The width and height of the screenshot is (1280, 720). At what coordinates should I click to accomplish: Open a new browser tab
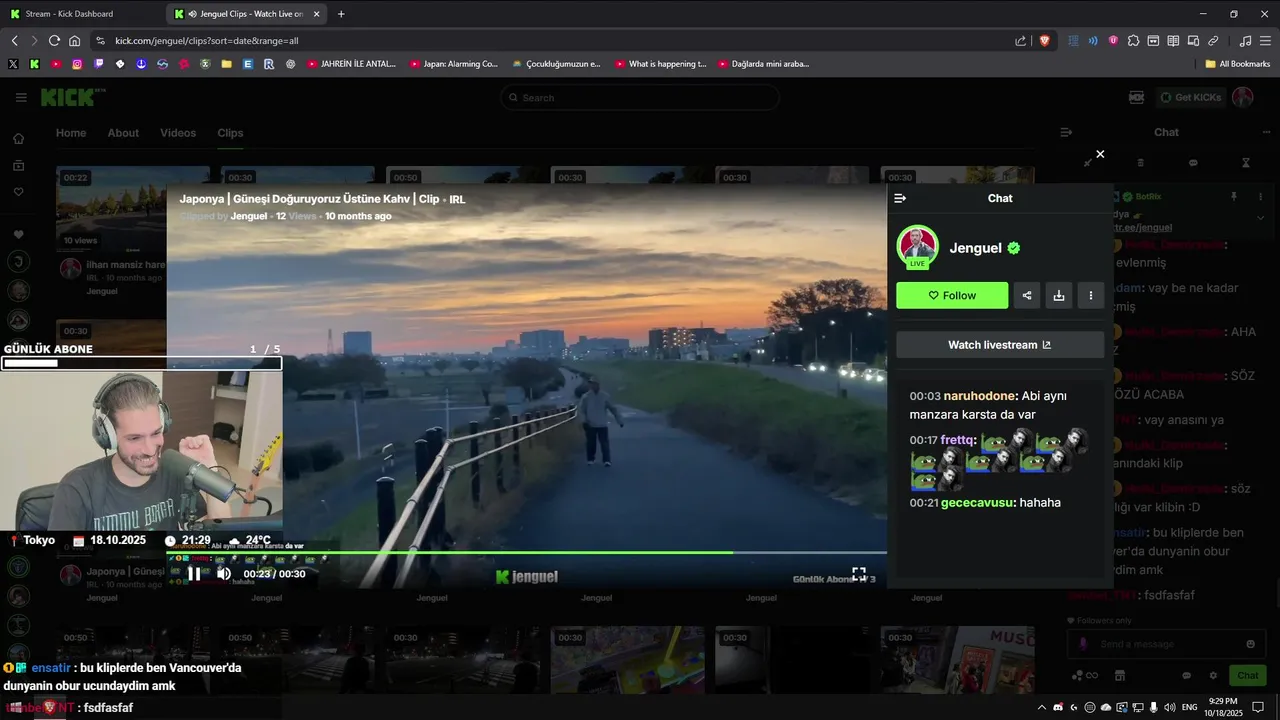[341, 14]
